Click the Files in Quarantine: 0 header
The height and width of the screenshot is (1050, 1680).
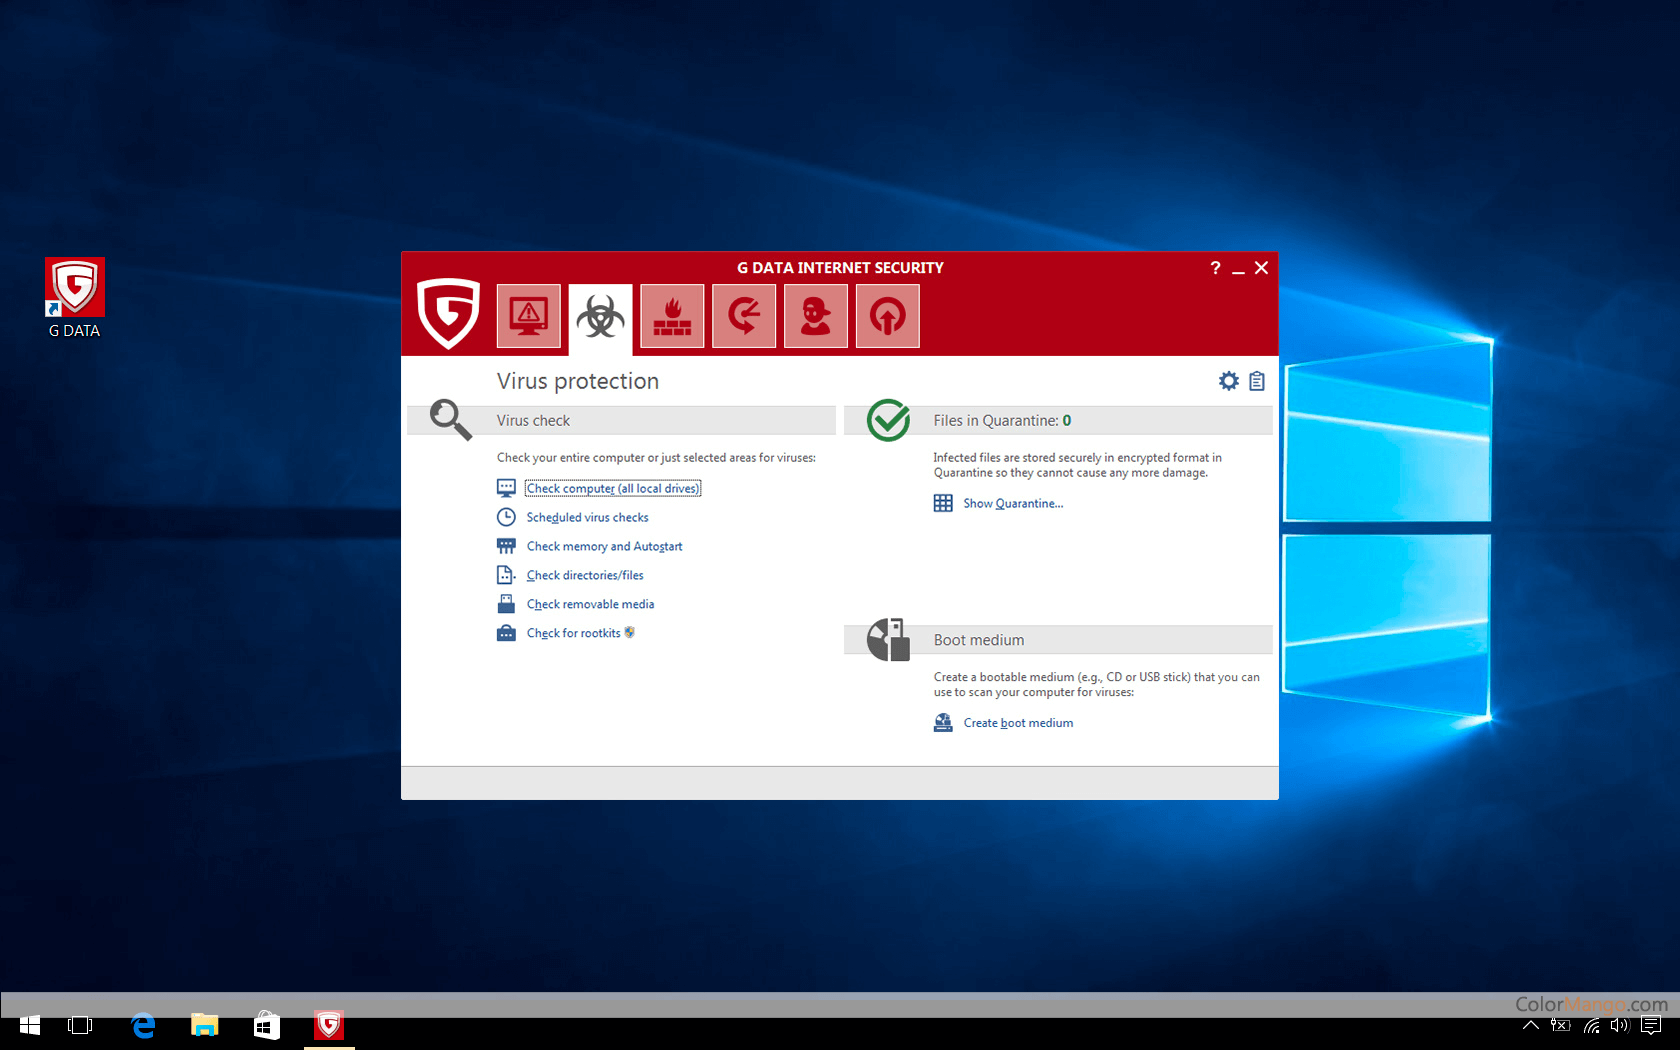(1058, 420)
